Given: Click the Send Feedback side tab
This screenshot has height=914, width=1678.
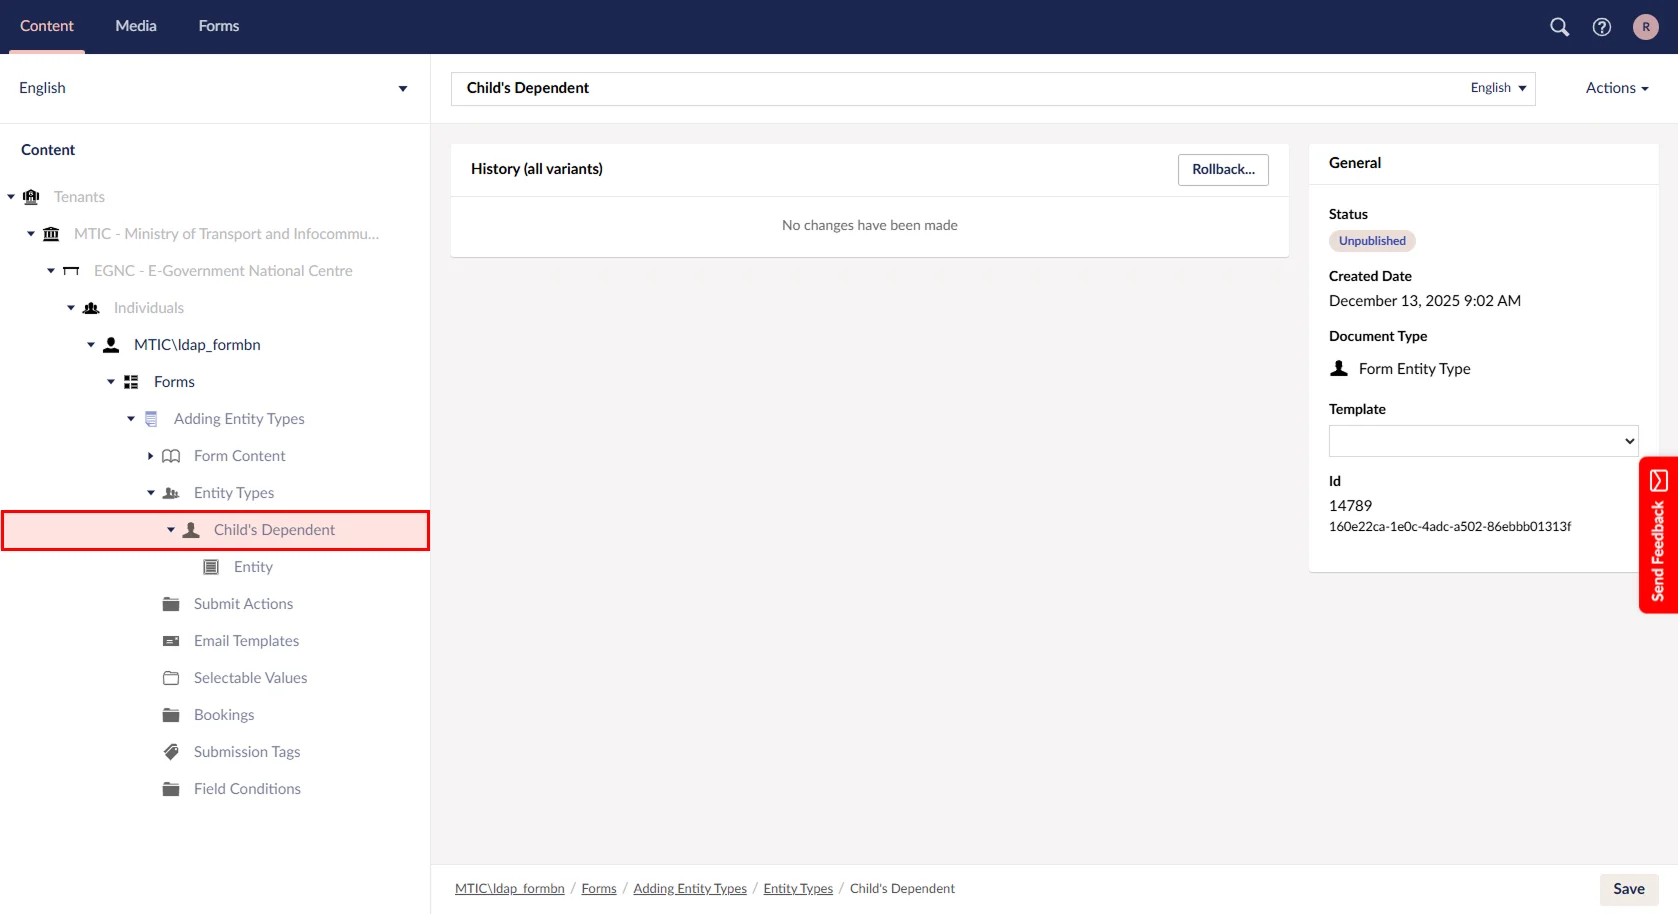Looking at the screenshot, I should point(1658,535).
